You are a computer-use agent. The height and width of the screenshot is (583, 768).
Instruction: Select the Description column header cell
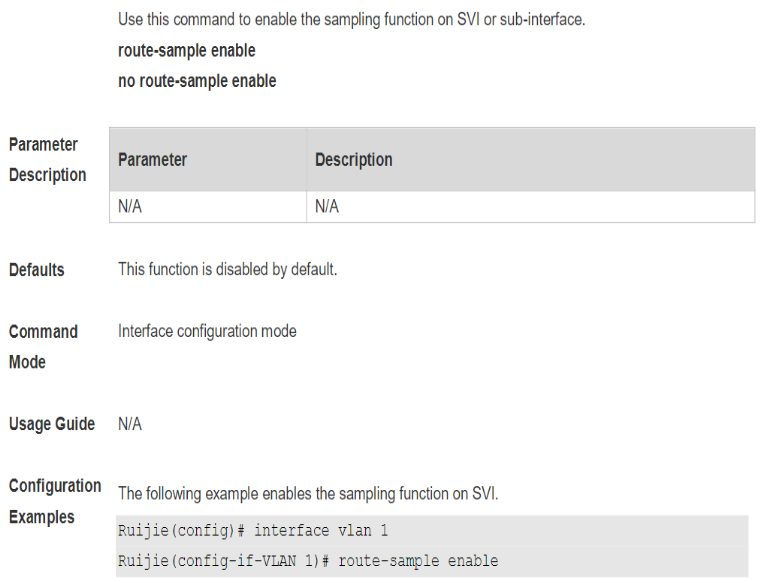[x=530, y=160]
